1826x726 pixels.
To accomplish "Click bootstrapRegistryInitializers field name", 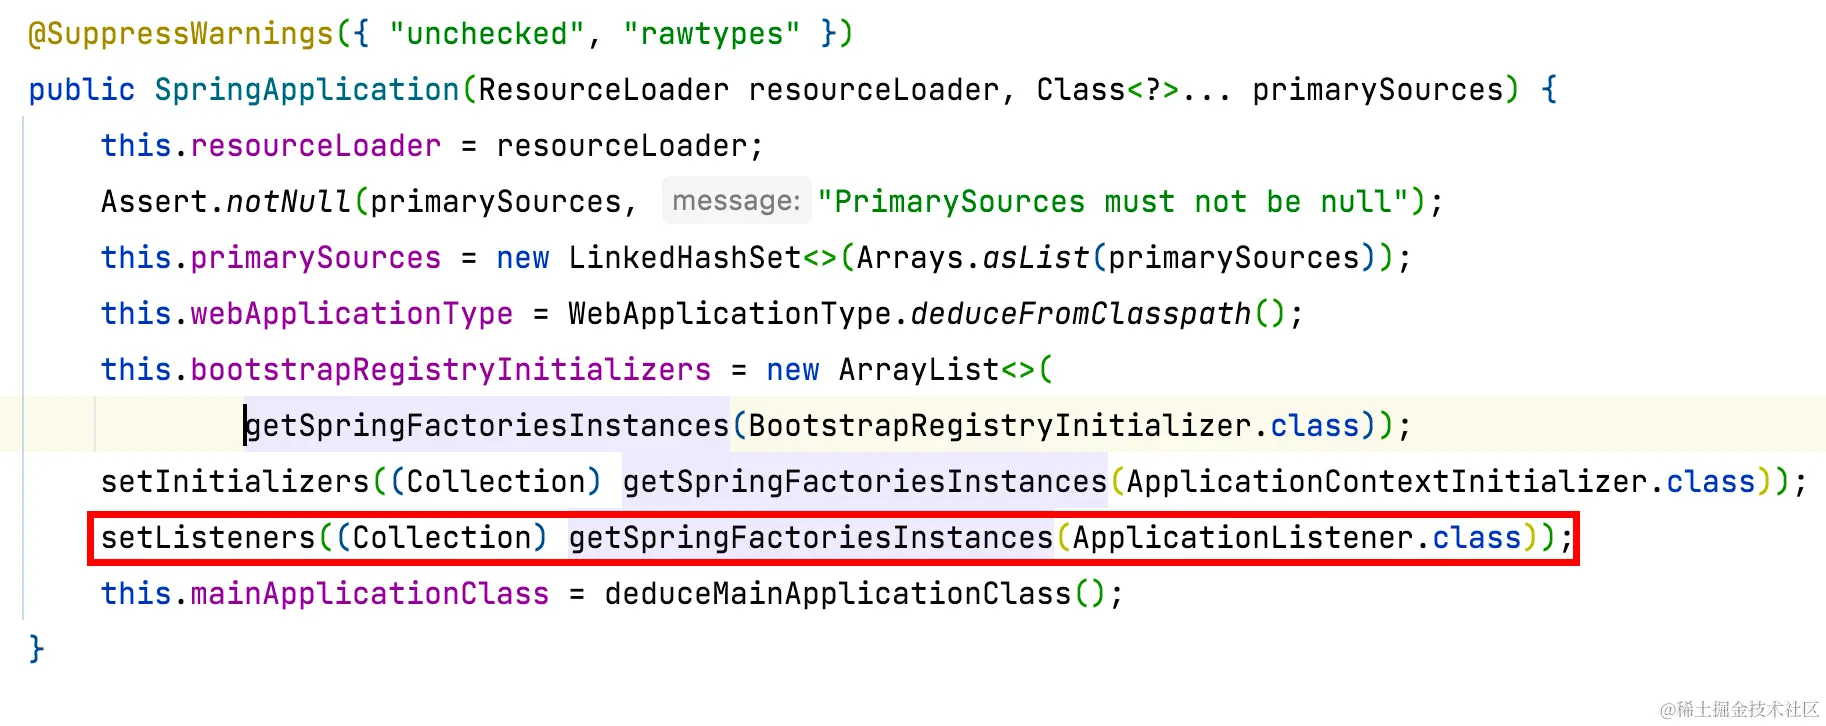I will [x=451, y=370].
